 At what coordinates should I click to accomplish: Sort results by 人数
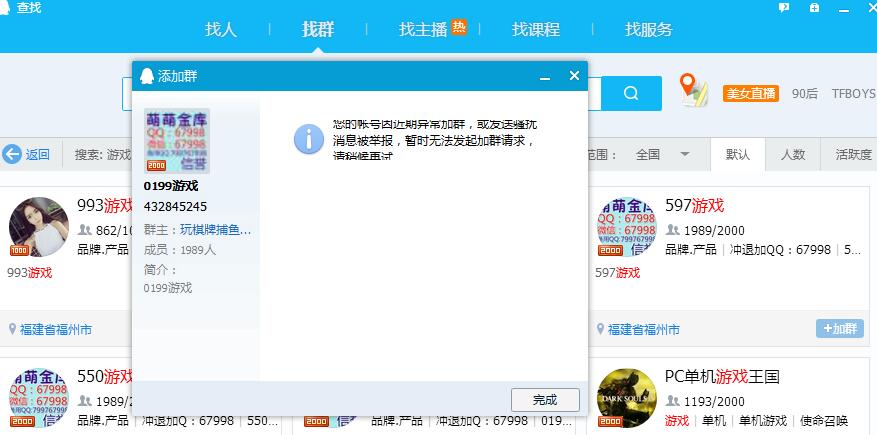tap(792, 154)
